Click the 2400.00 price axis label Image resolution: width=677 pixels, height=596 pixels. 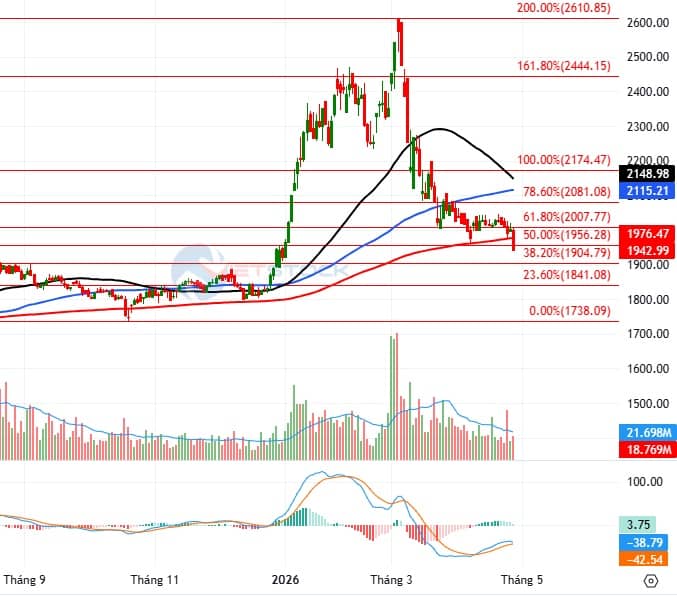pyautogui.click(x=648, y=92)
